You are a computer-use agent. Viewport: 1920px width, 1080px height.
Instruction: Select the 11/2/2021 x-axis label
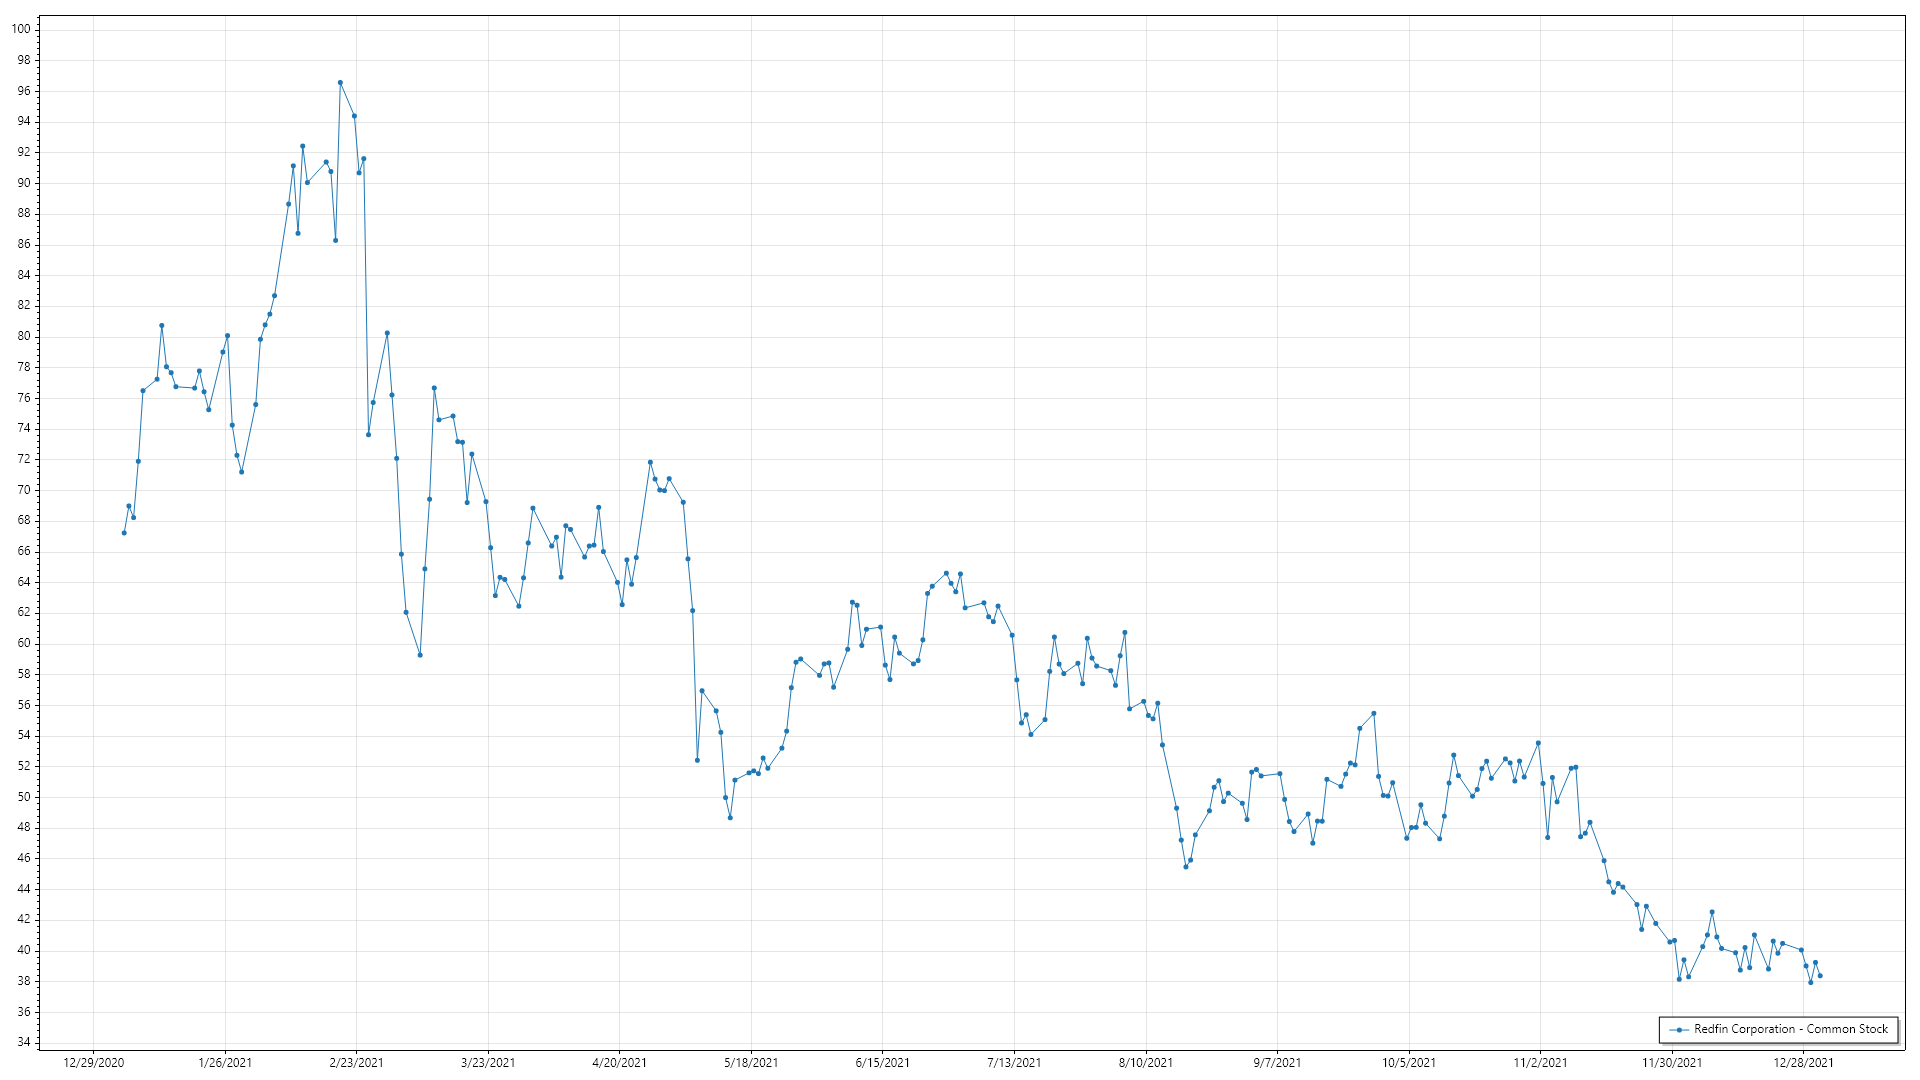[1540, 1062]
